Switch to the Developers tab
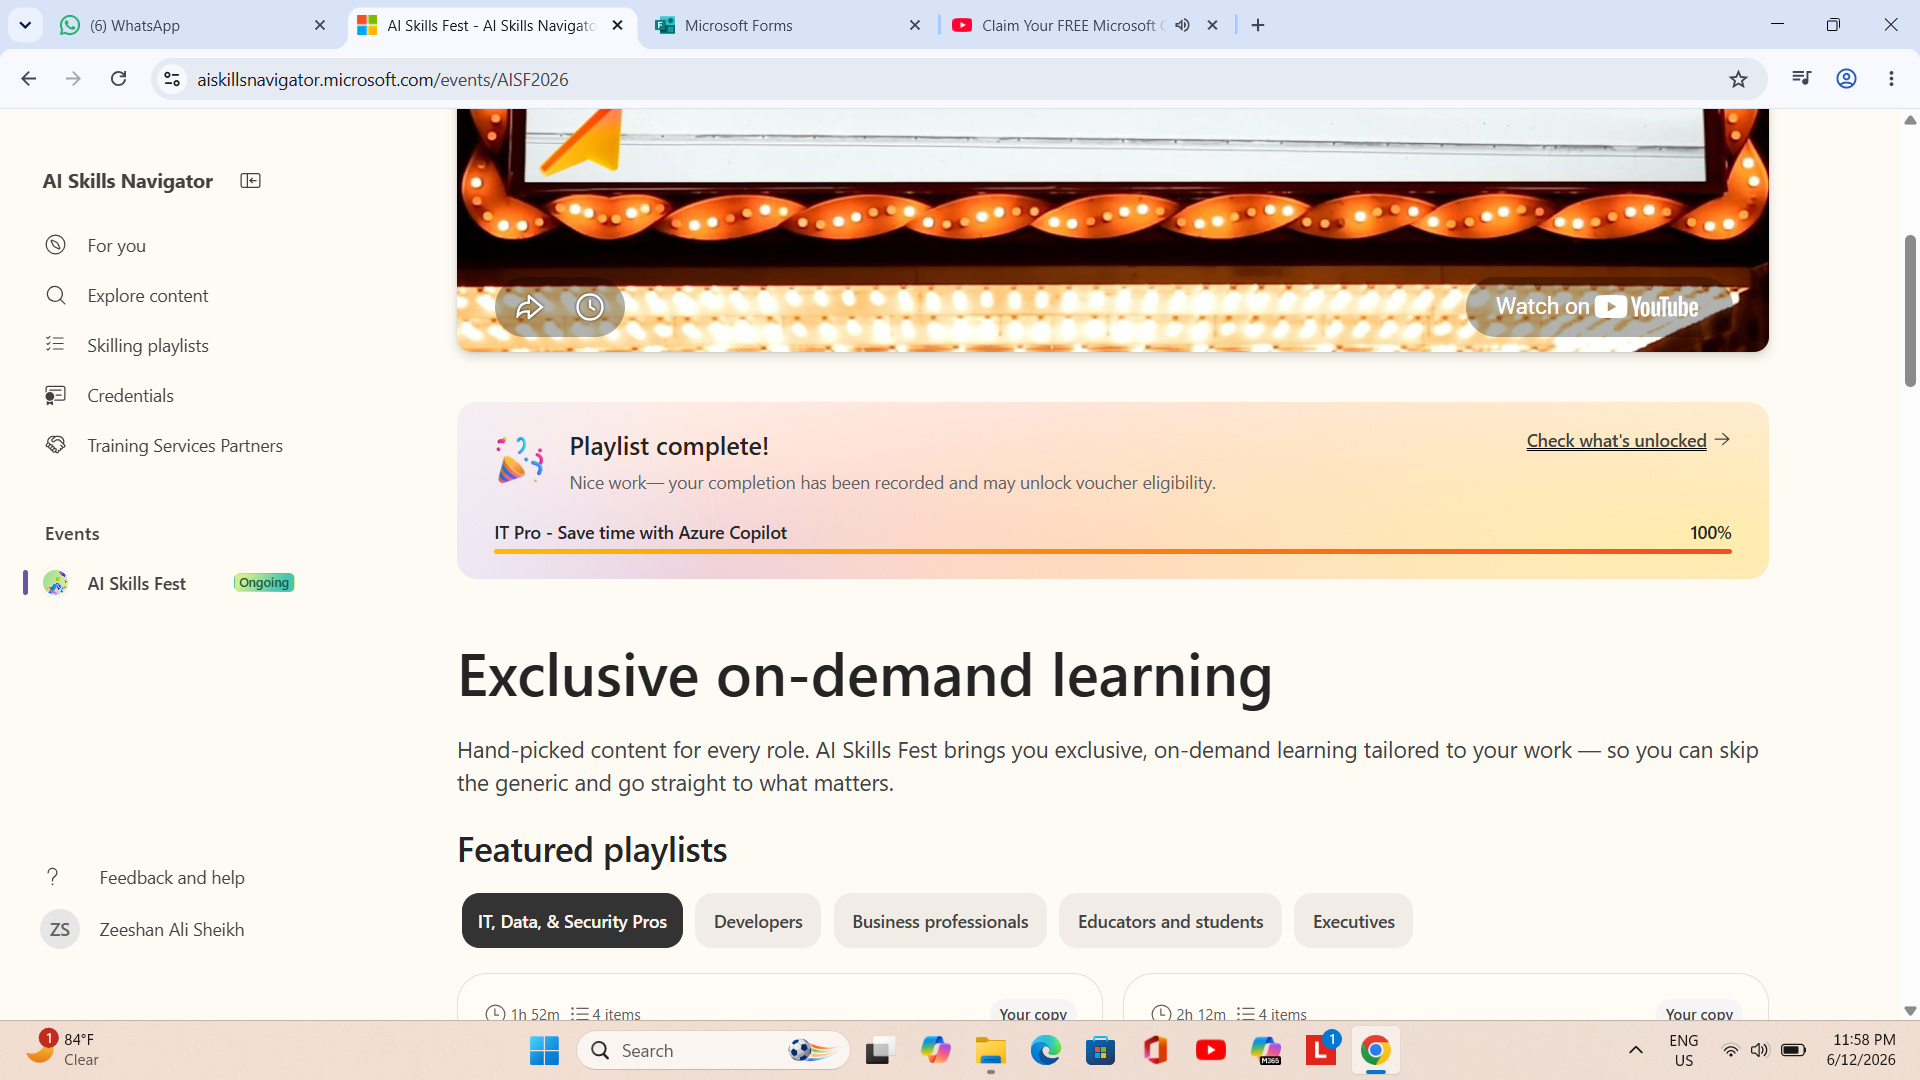 click(758, 921)
